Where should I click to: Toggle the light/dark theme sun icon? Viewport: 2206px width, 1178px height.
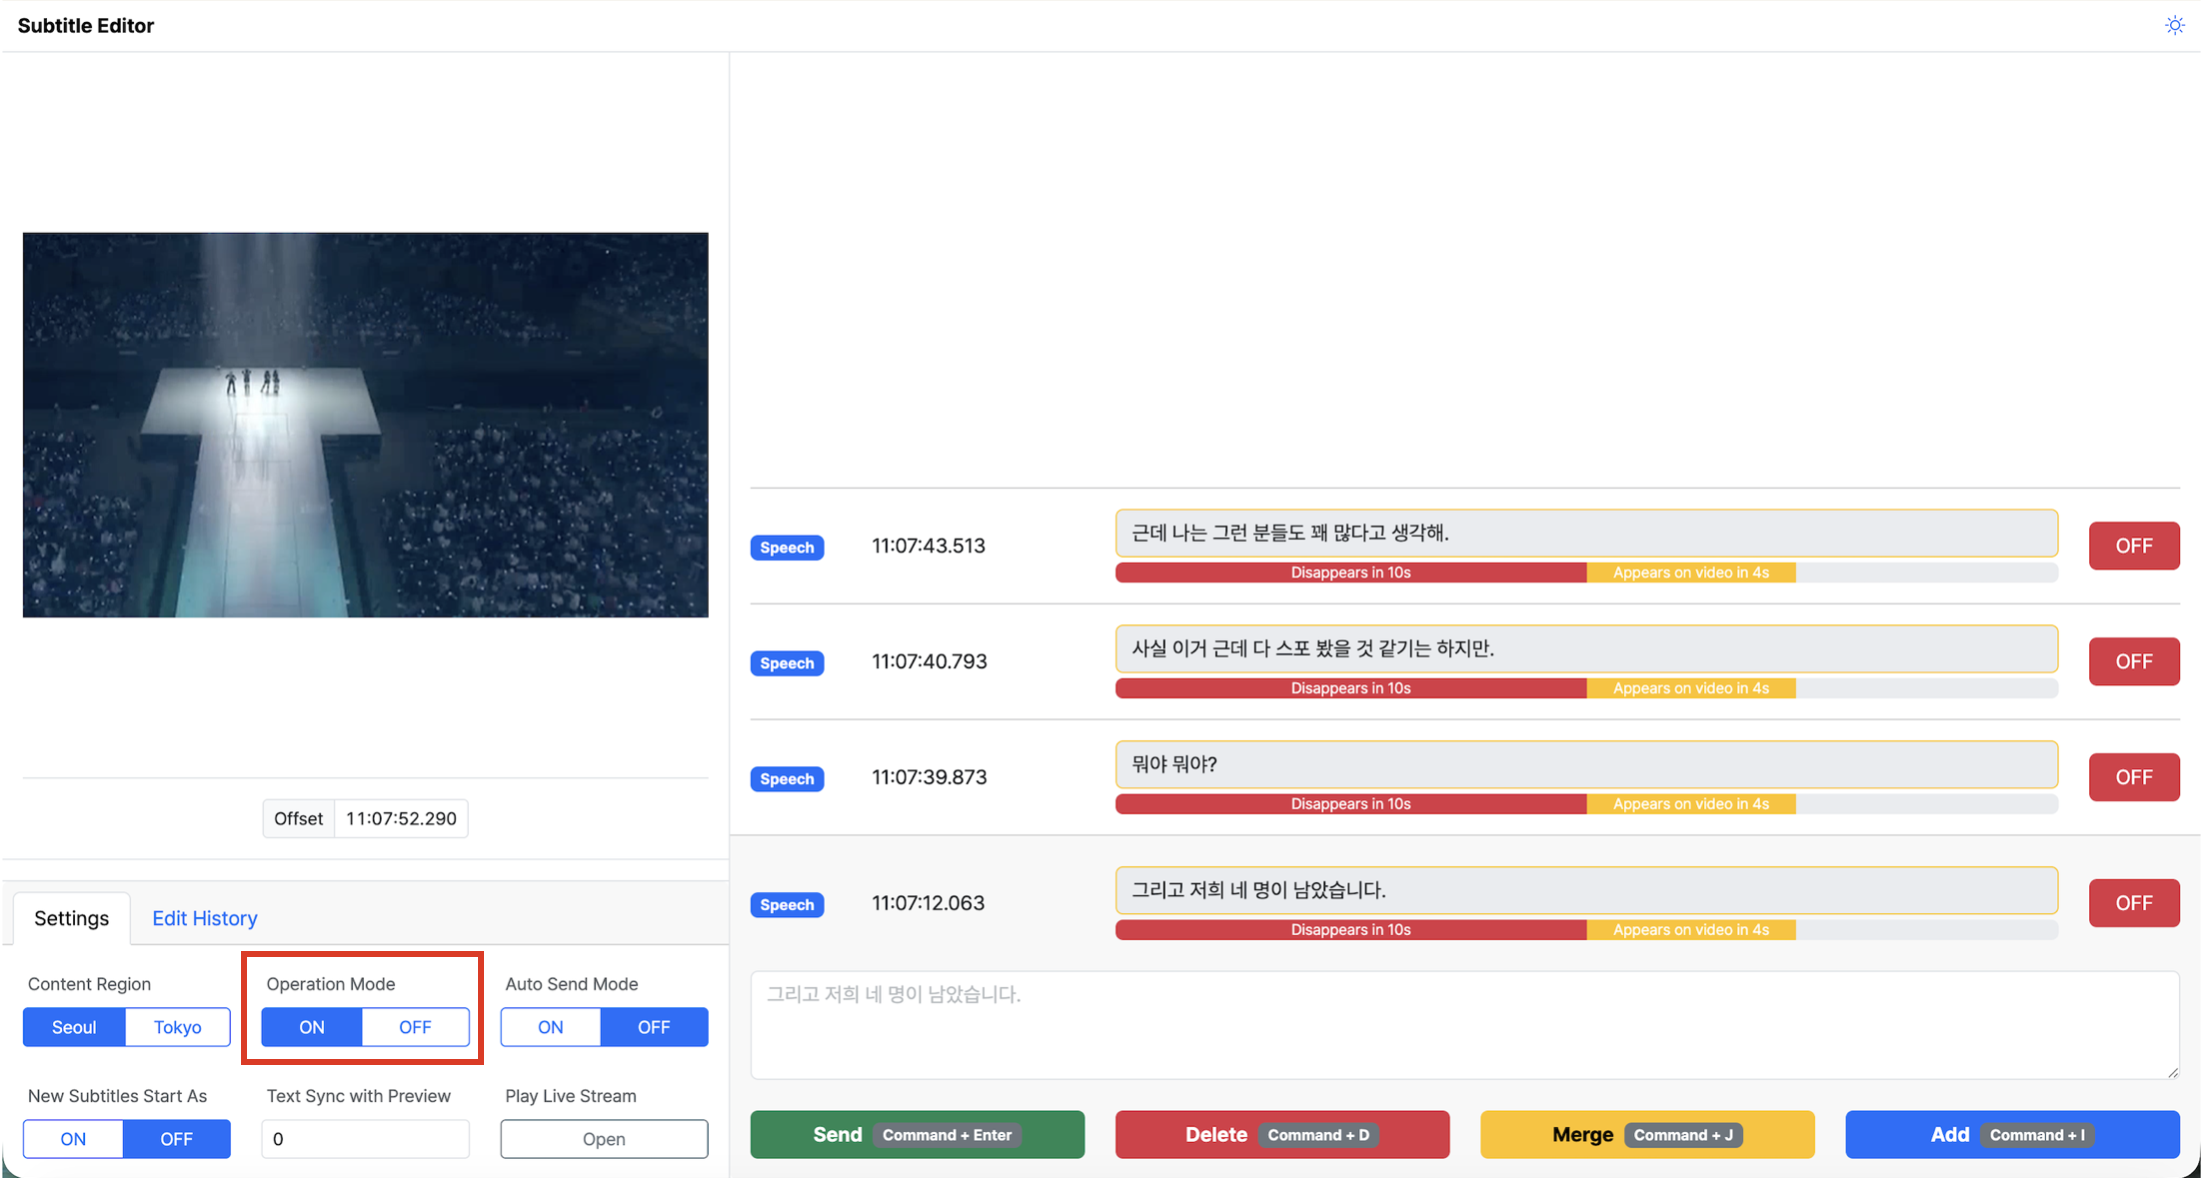[2174, 25]
